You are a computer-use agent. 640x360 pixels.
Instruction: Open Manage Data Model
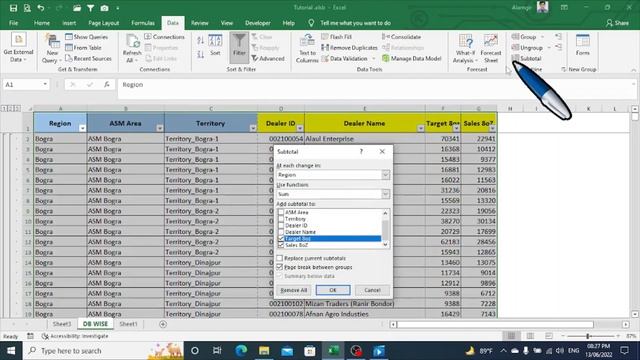(412, 58)
